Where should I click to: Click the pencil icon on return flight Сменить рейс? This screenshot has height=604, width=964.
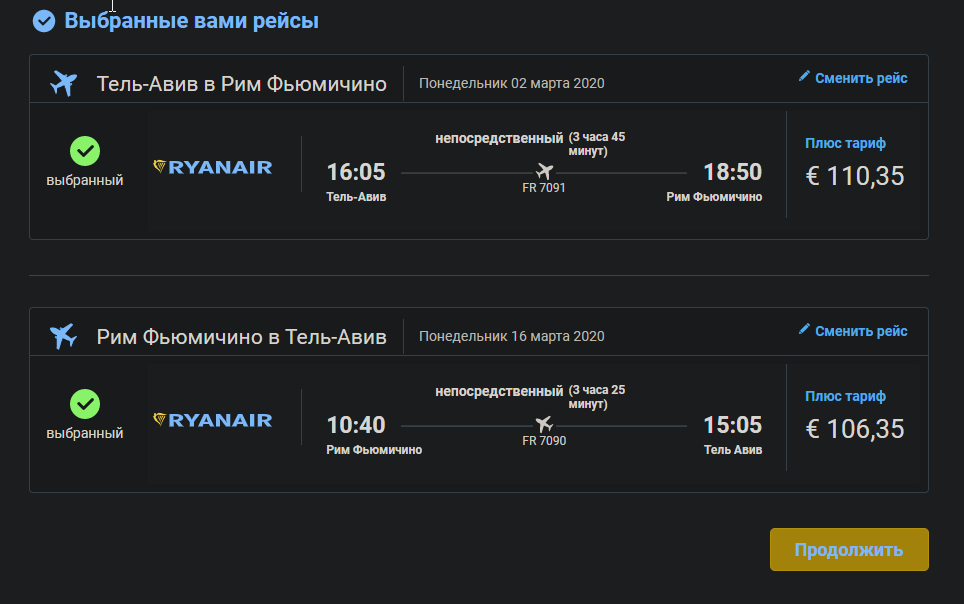(x=804, y=328)
